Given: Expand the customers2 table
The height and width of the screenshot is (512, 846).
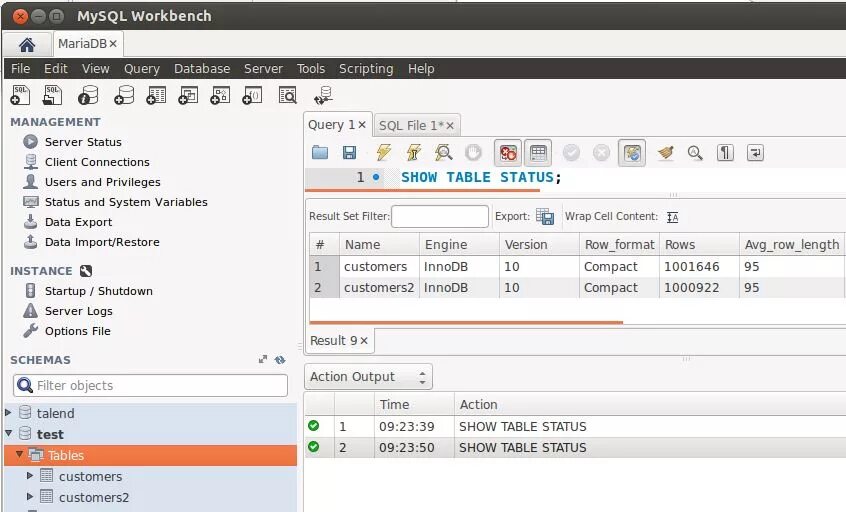Looking at the screenshot, I should 30,496.
